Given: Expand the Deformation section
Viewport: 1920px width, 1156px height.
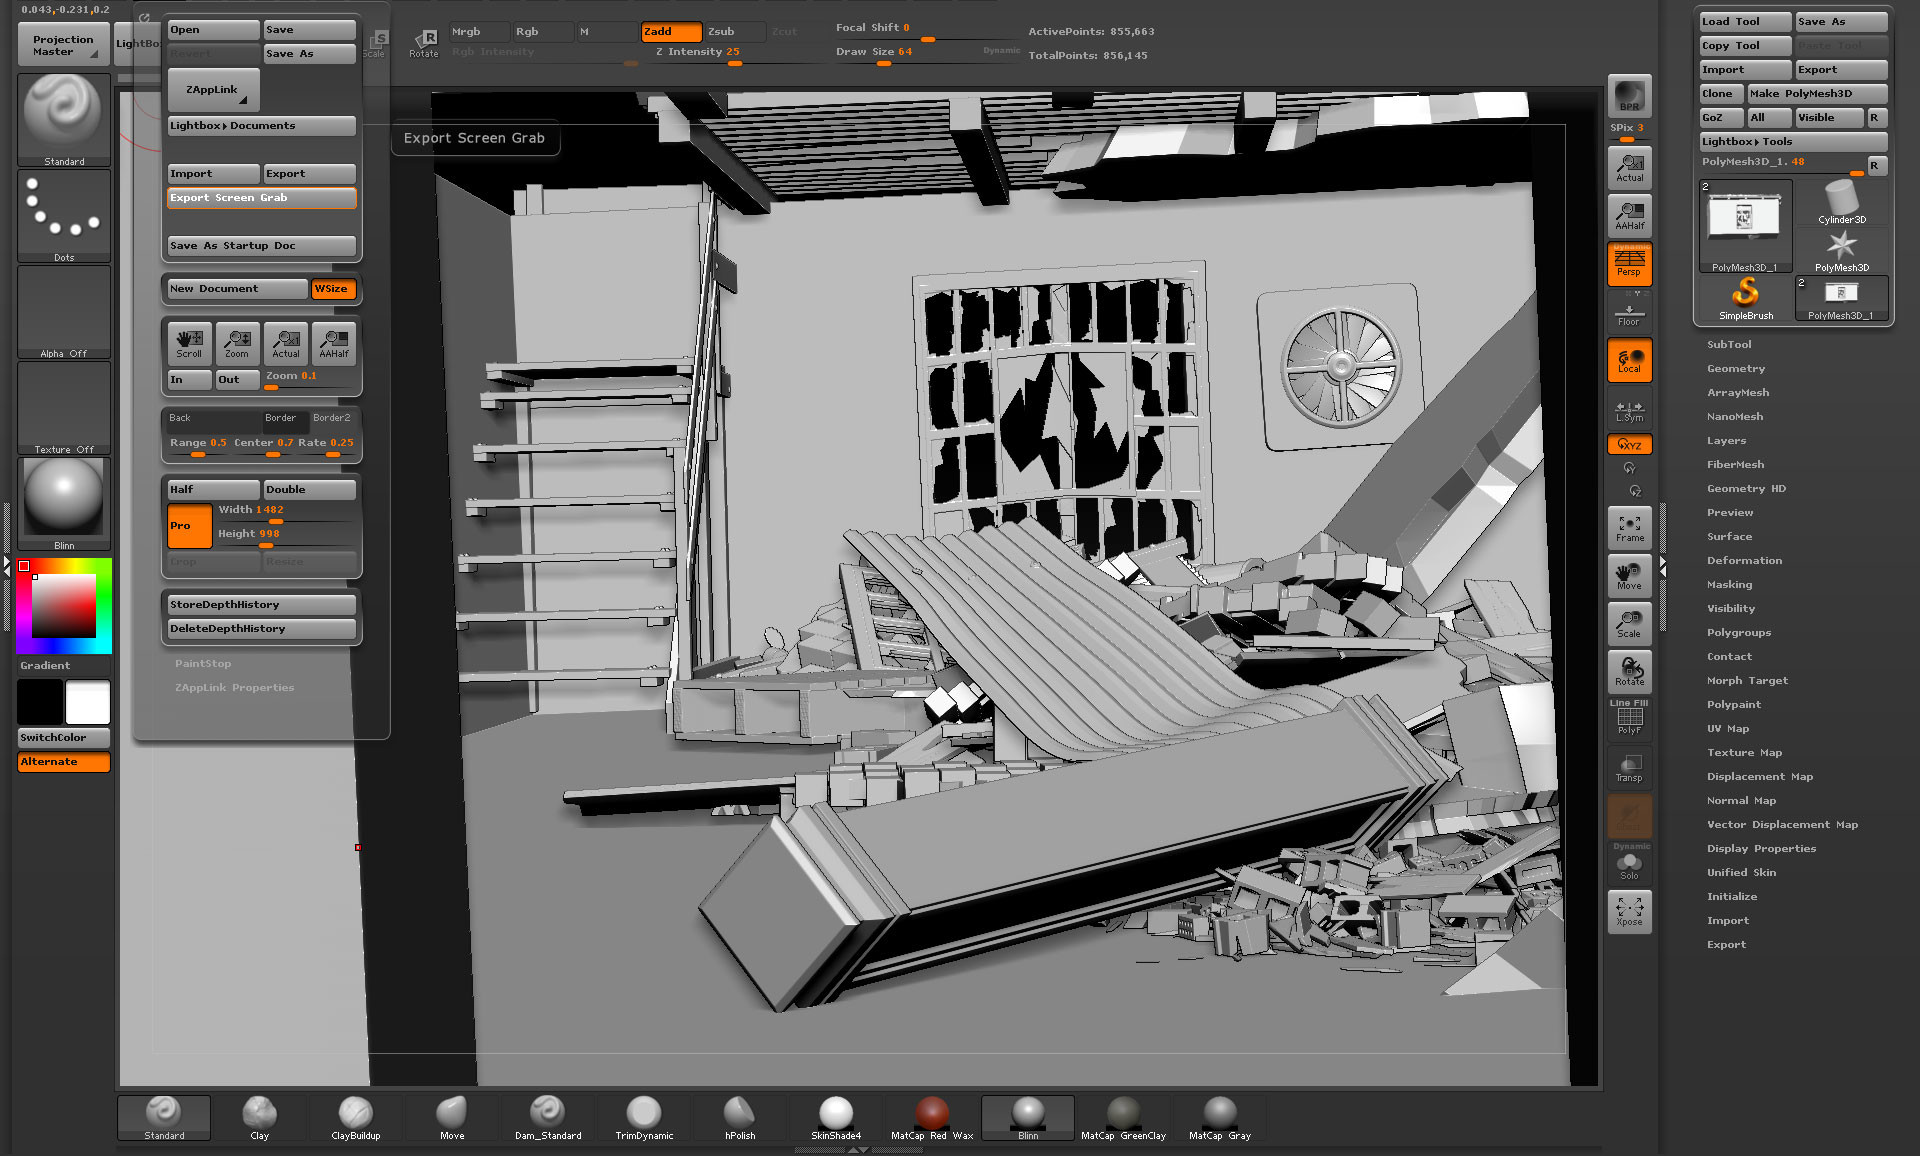Looking at the screenshot, I should (x=1744, y=561).
